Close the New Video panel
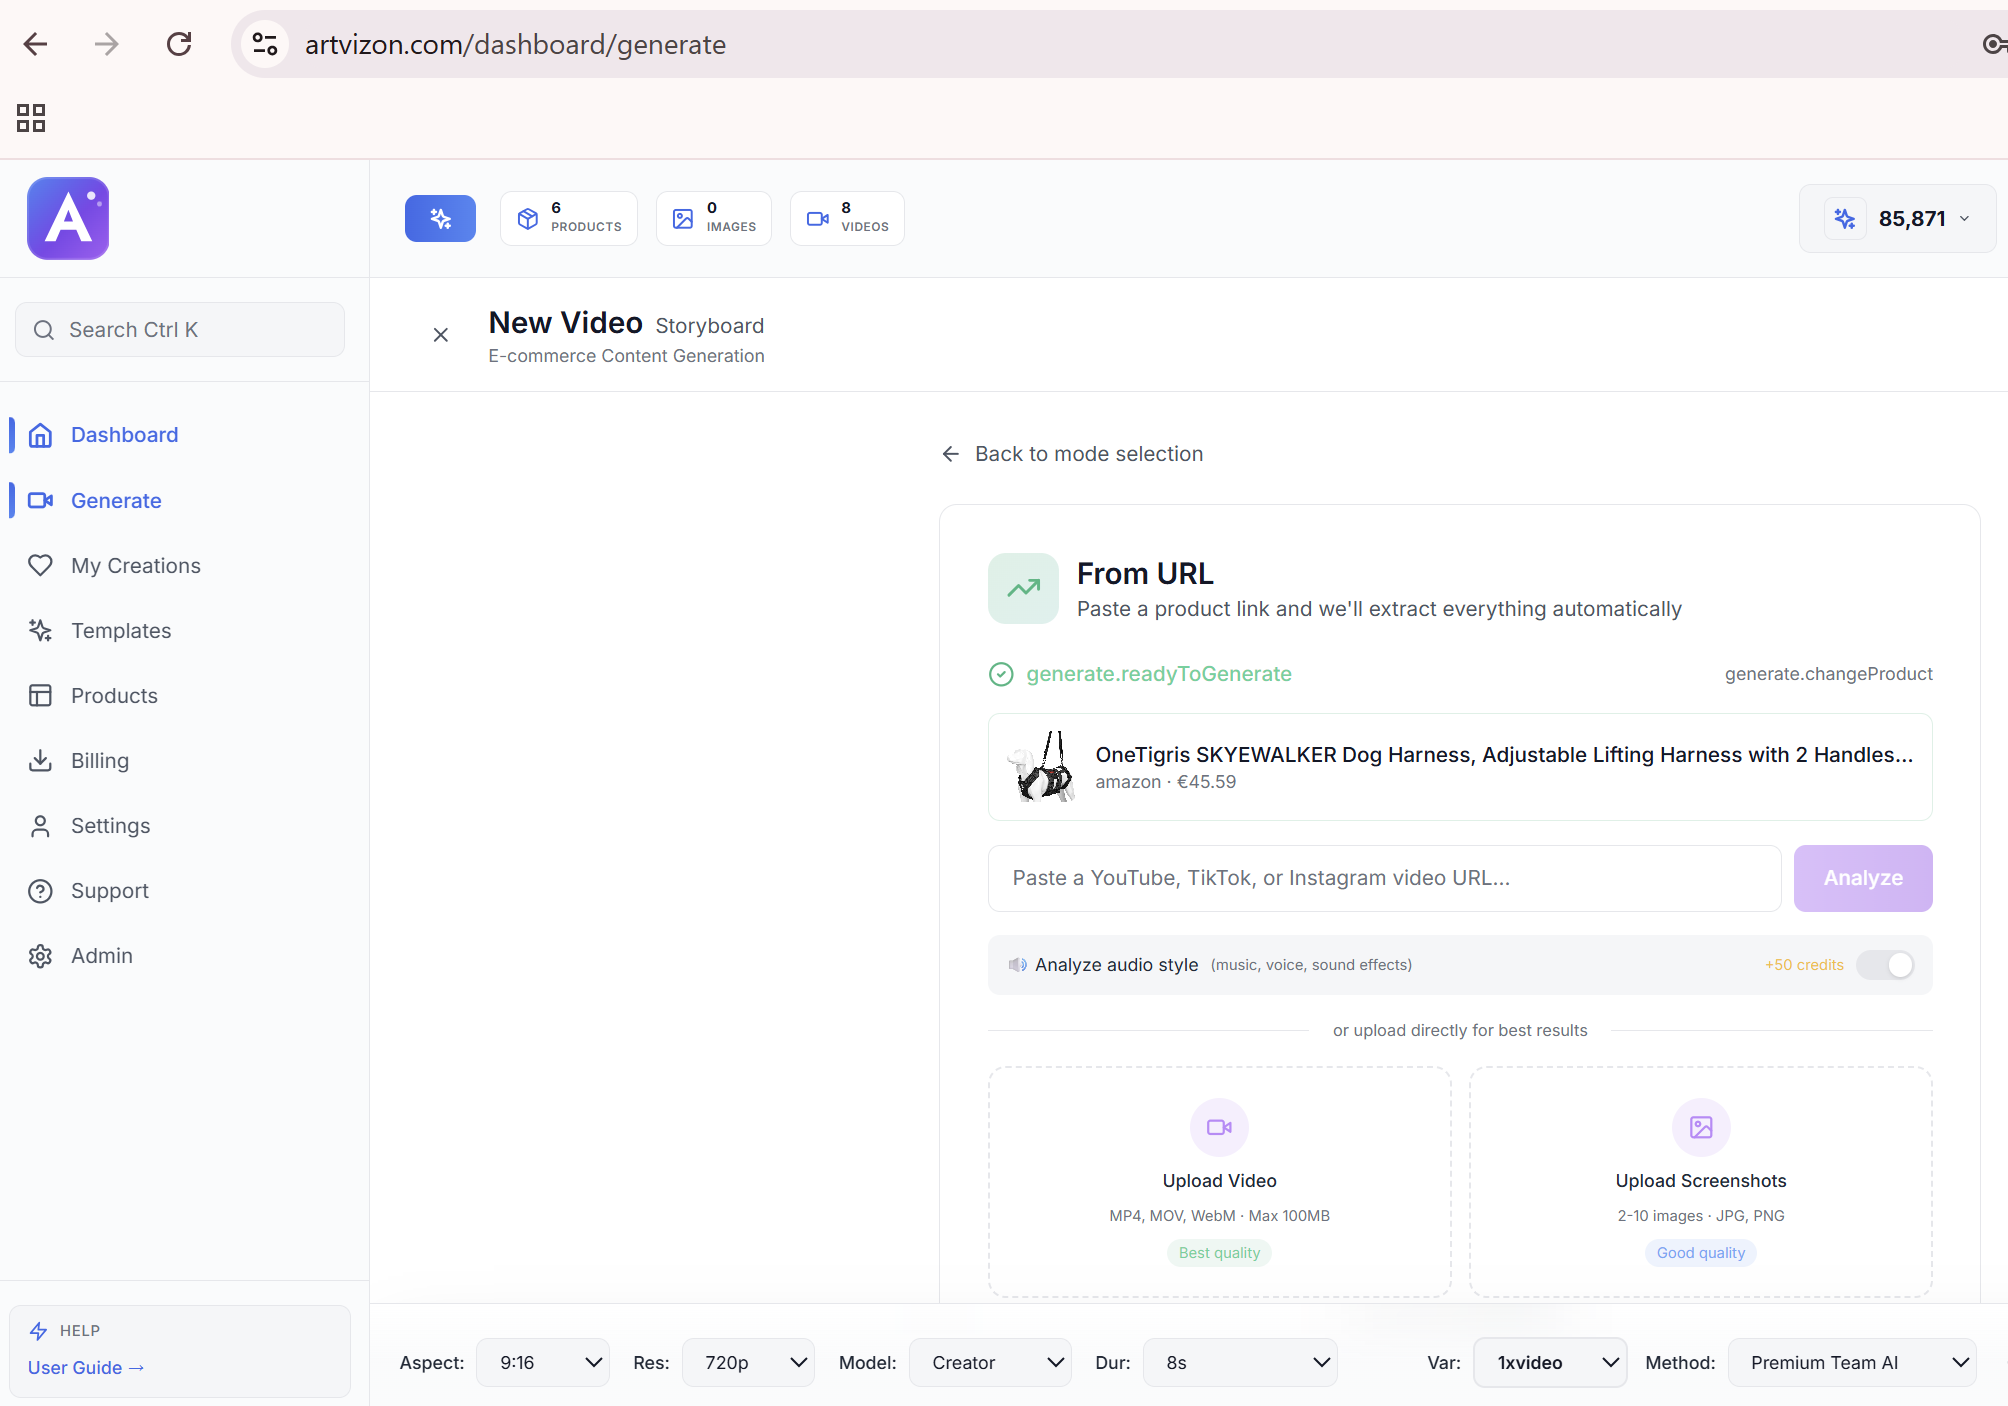 440,335
